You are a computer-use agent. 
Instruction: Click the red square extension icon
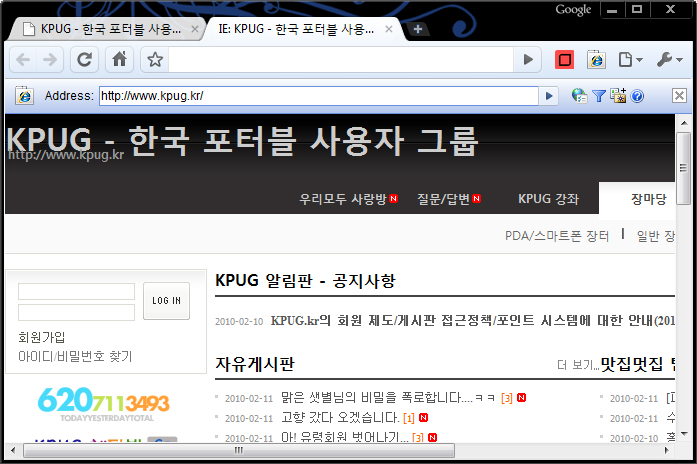point(565,60)
